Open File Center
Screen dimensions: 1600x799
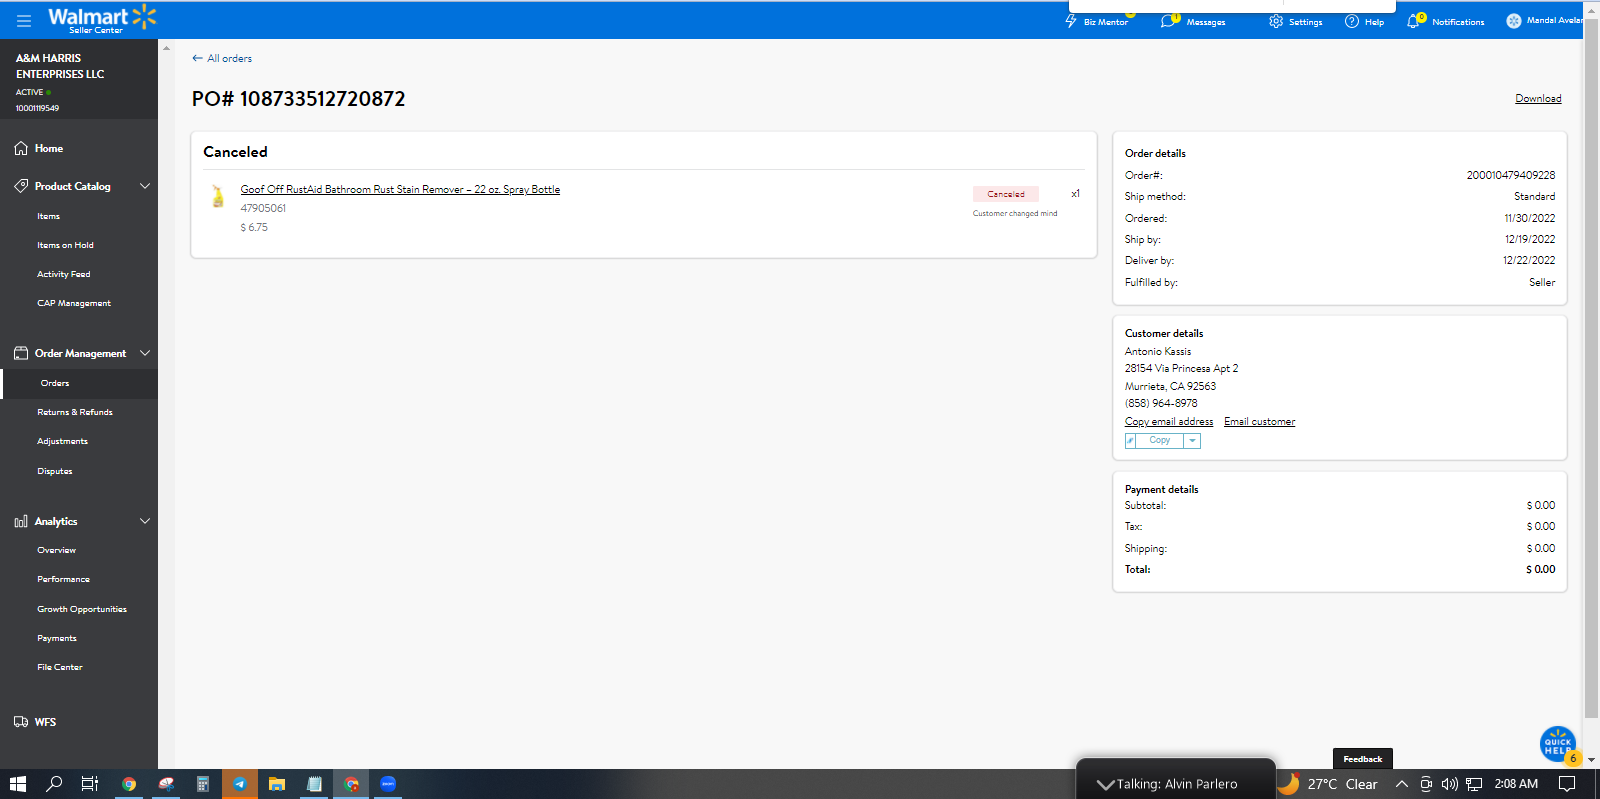click(x=60, y=667)
